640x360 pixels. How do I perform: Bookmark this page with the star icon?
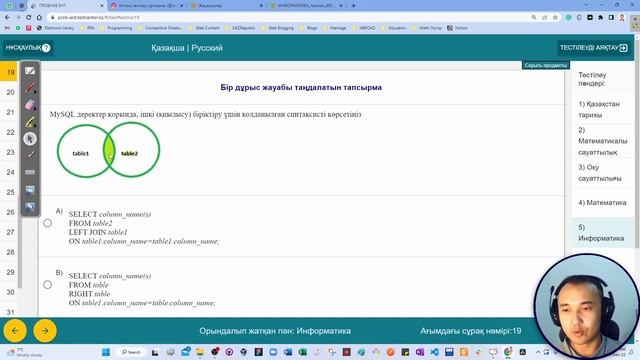click(x=555, y=18)
